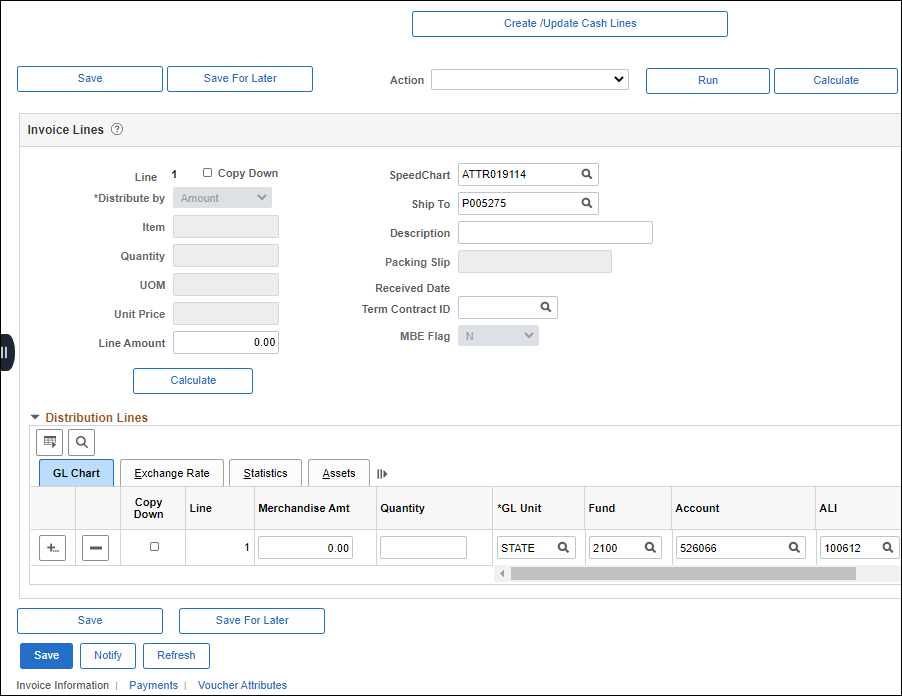Viewport: 902px width, 696px height.
Task: Open the Distribute by dropdown
Action: 221,197
